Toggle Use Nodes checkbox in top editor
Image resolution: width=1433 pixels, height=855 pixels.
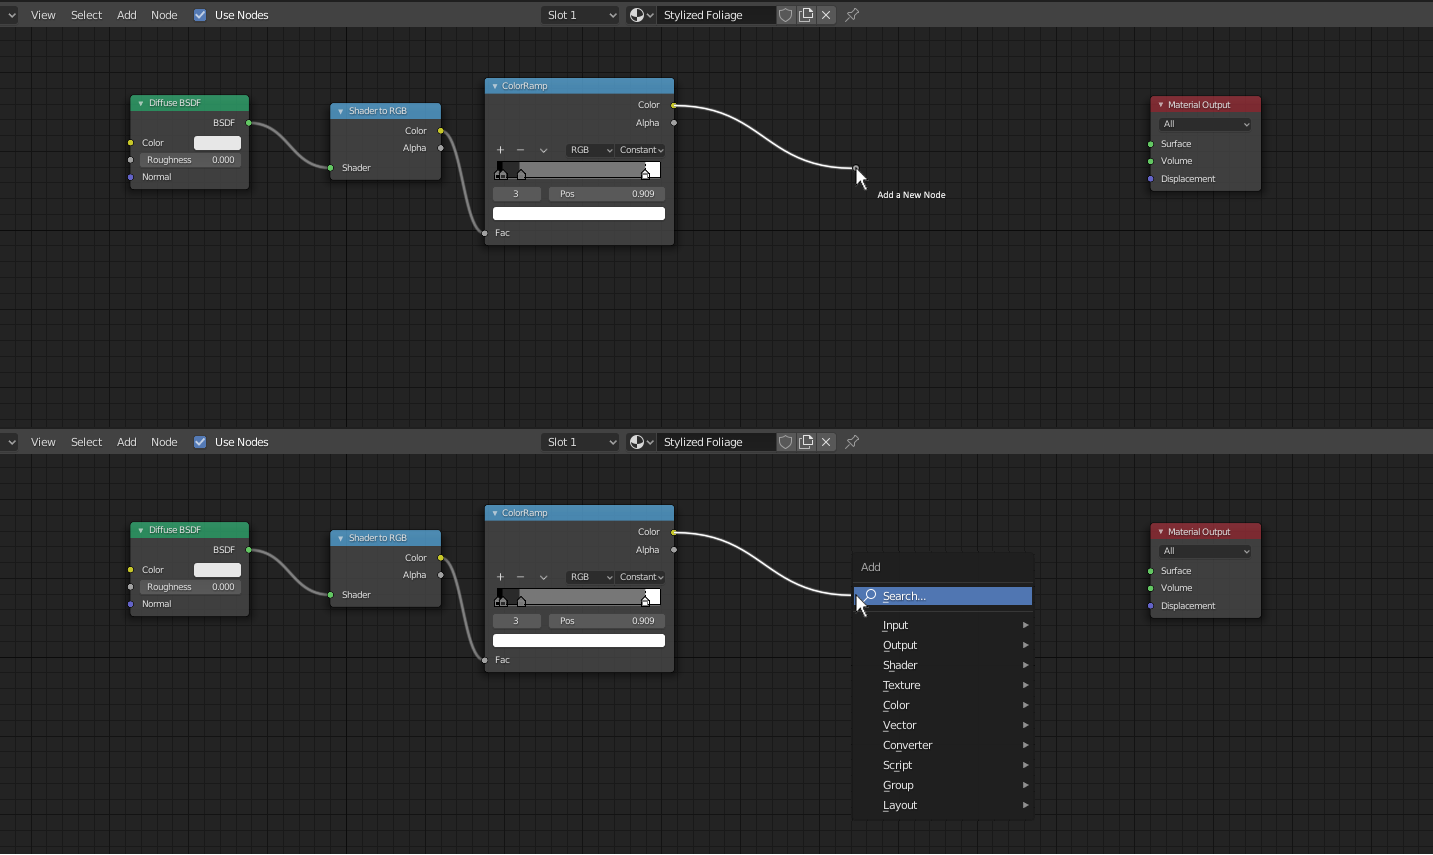click(x=200, y=15)
